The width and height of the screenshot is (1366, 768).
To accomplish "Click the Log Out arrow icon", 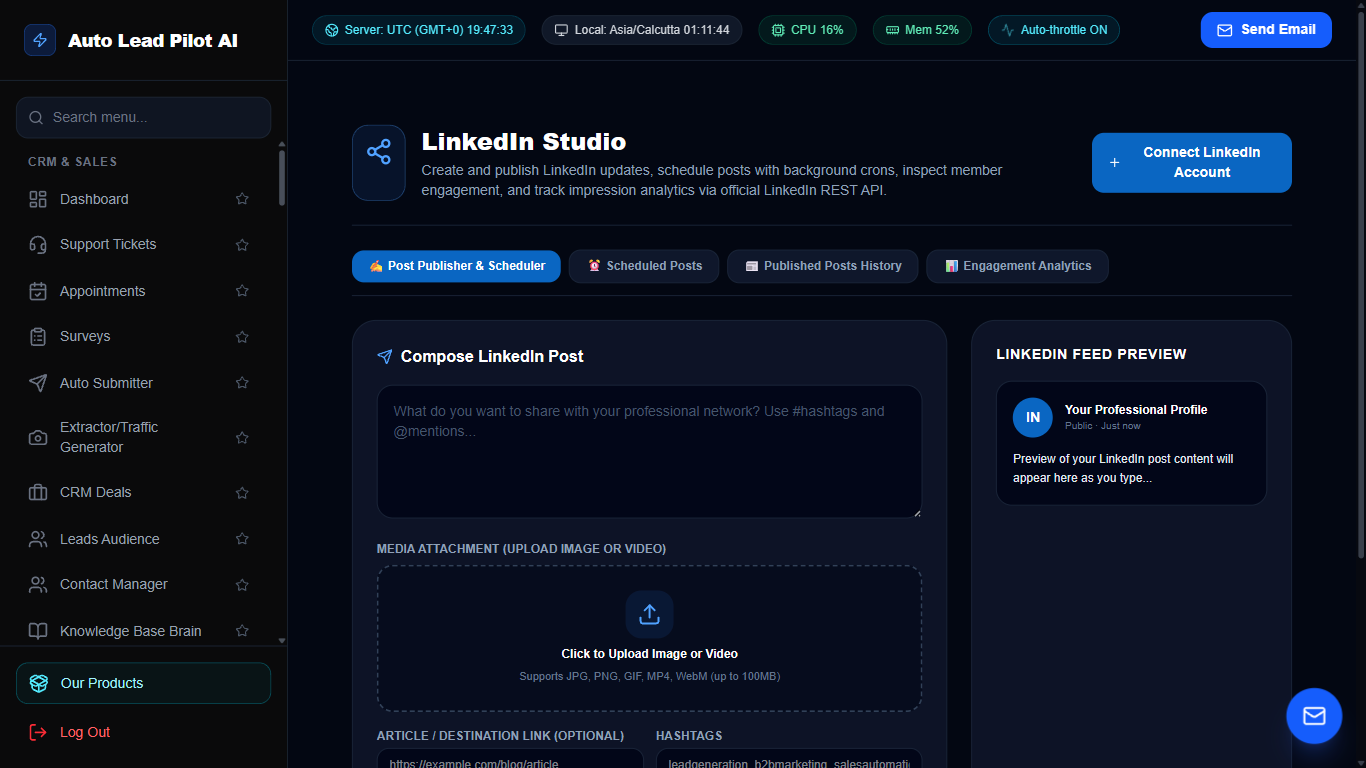I will [38, 732].
